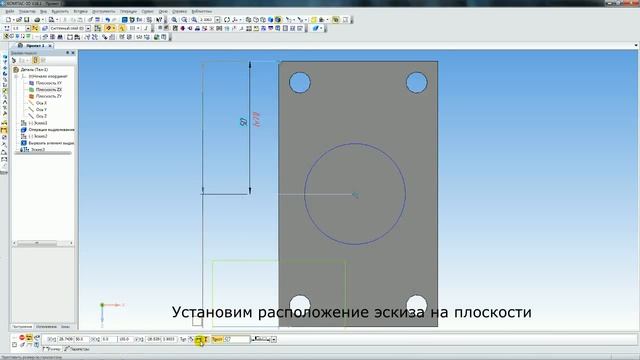Open the current layer combo box
This screenshot has width=640, height=360.
point(70,28)
